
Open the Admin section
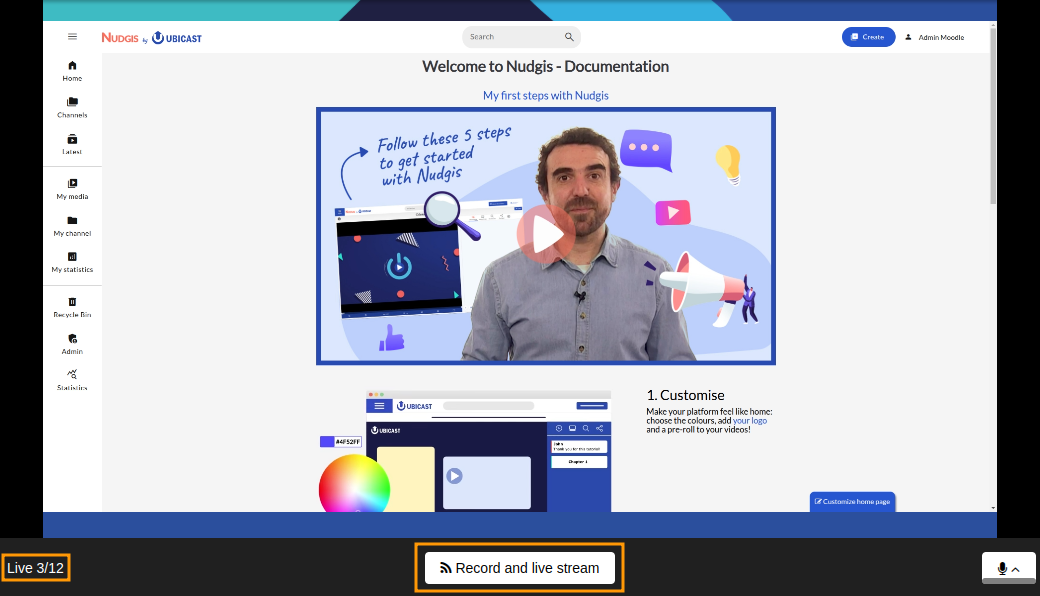click(x=72, y=344)
